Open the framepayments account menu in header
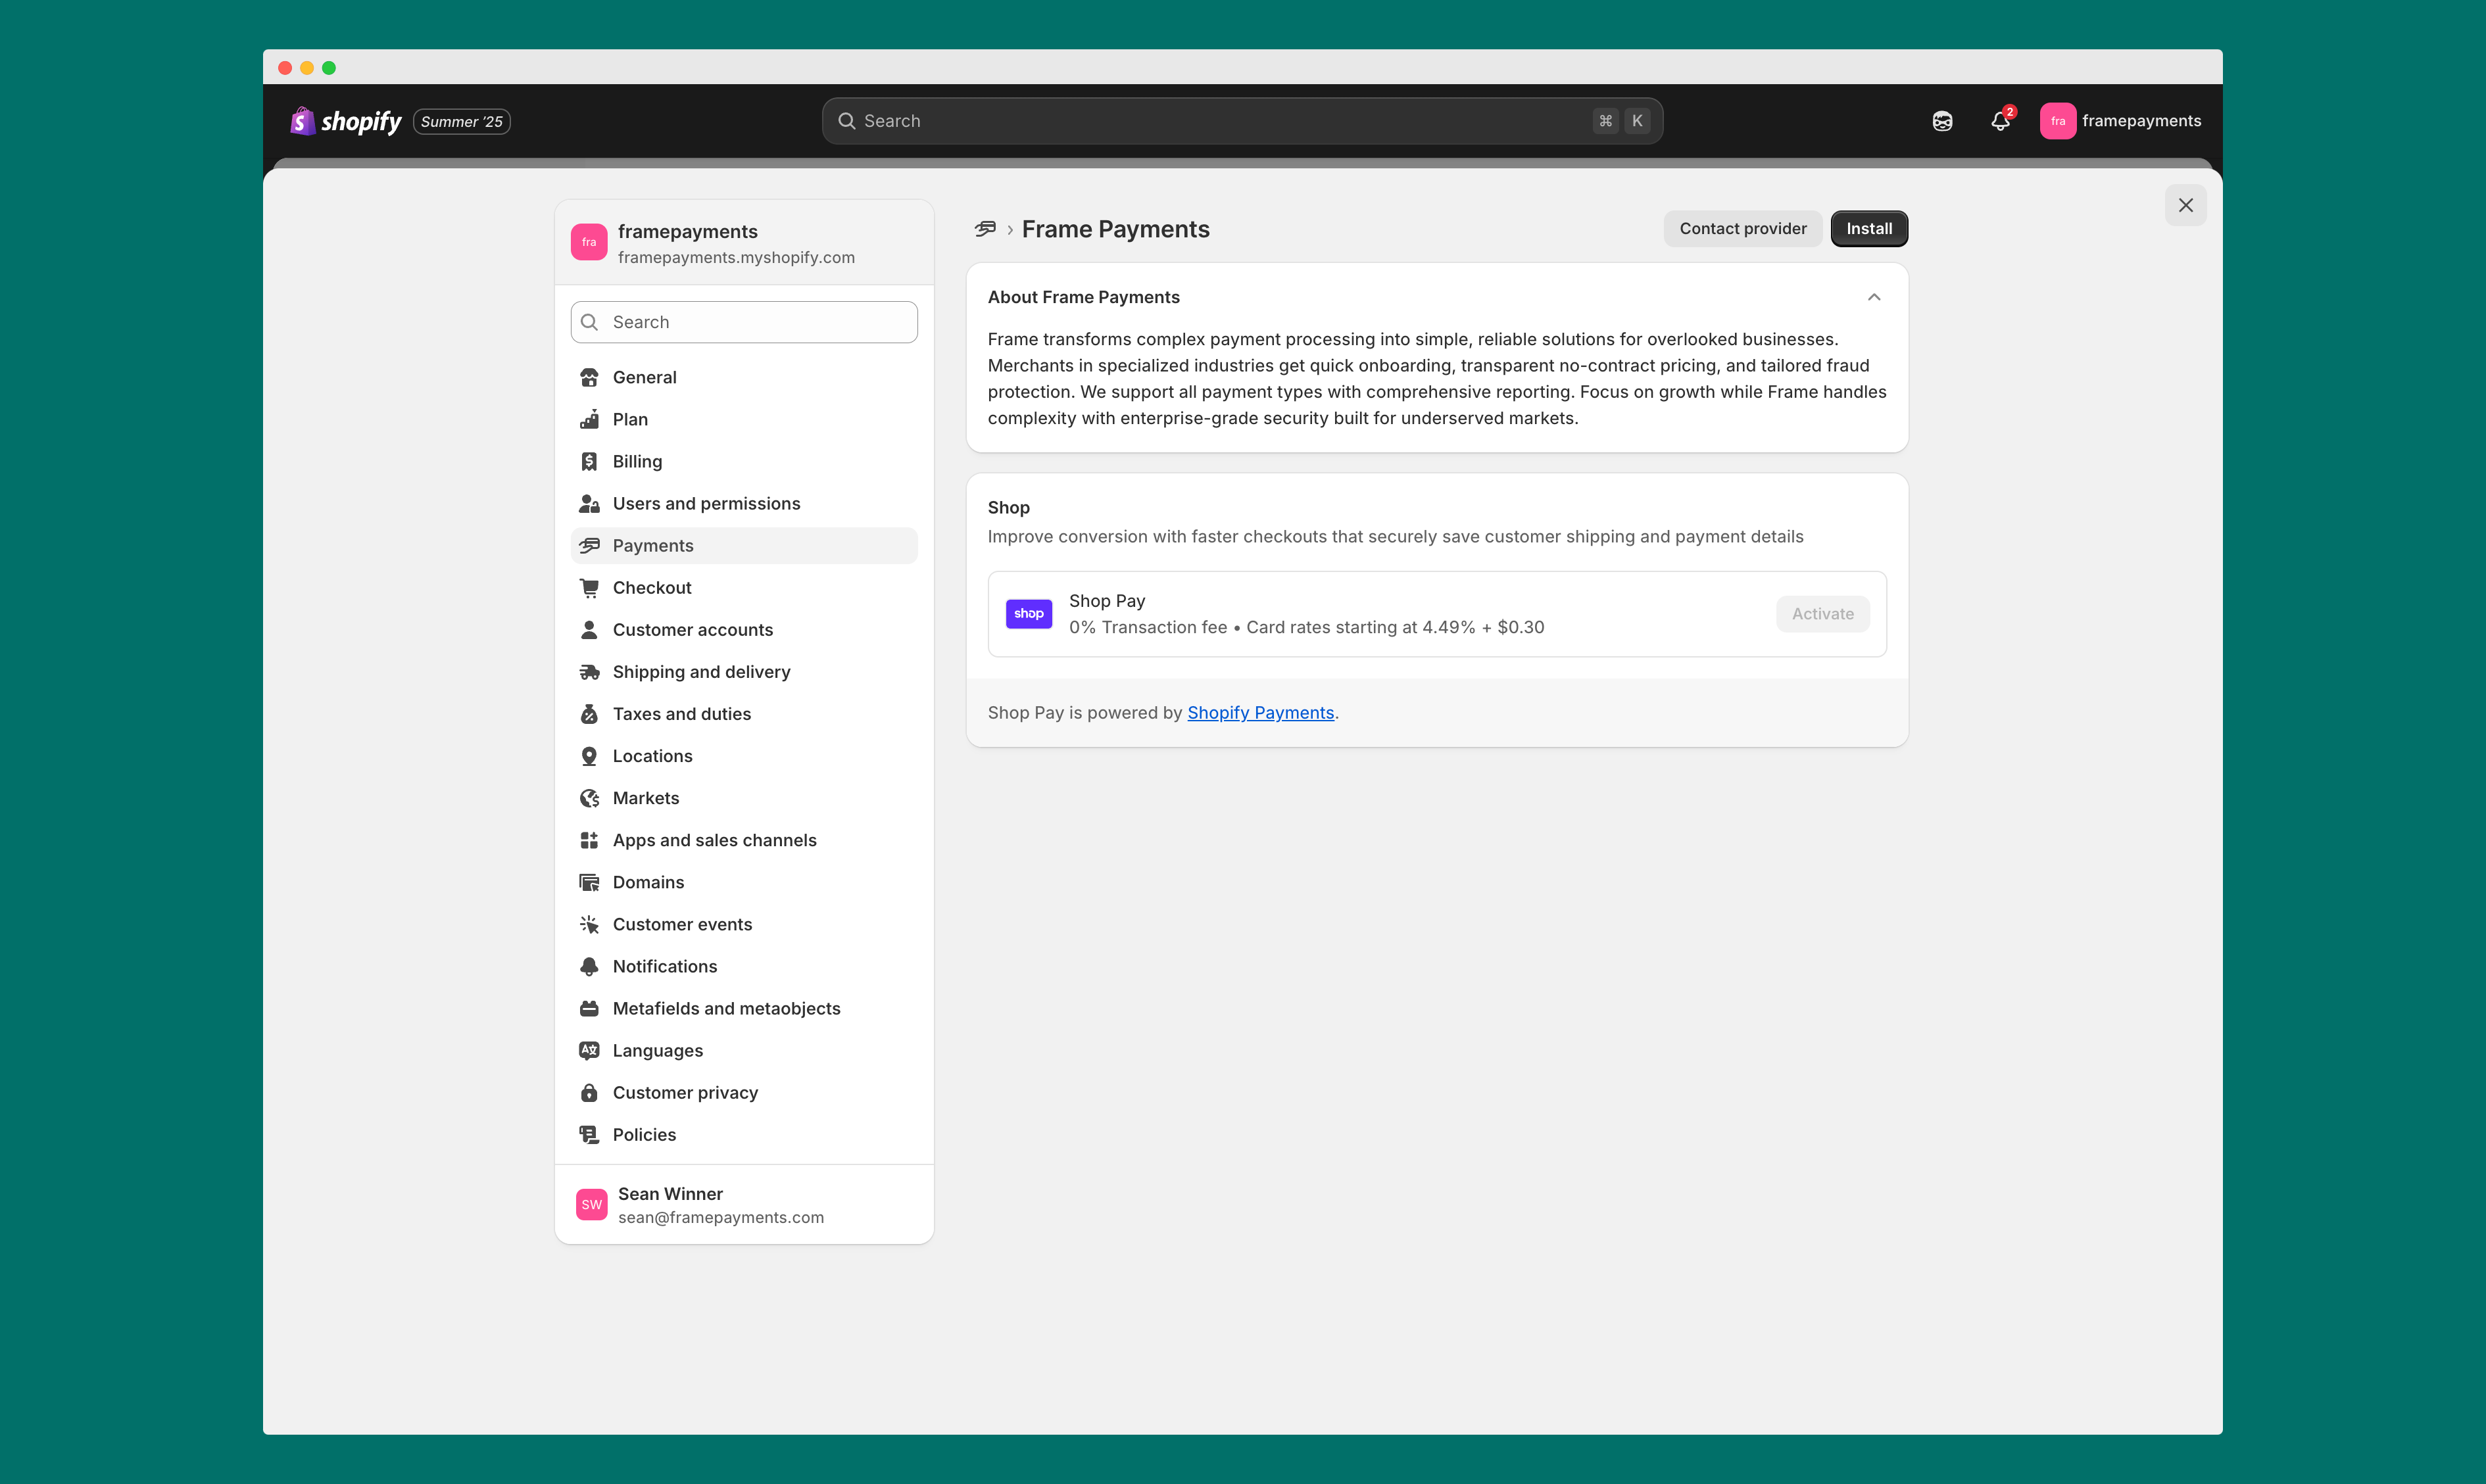Viewport: 2486px width, 1484px height. click(x=2120, y=121)
